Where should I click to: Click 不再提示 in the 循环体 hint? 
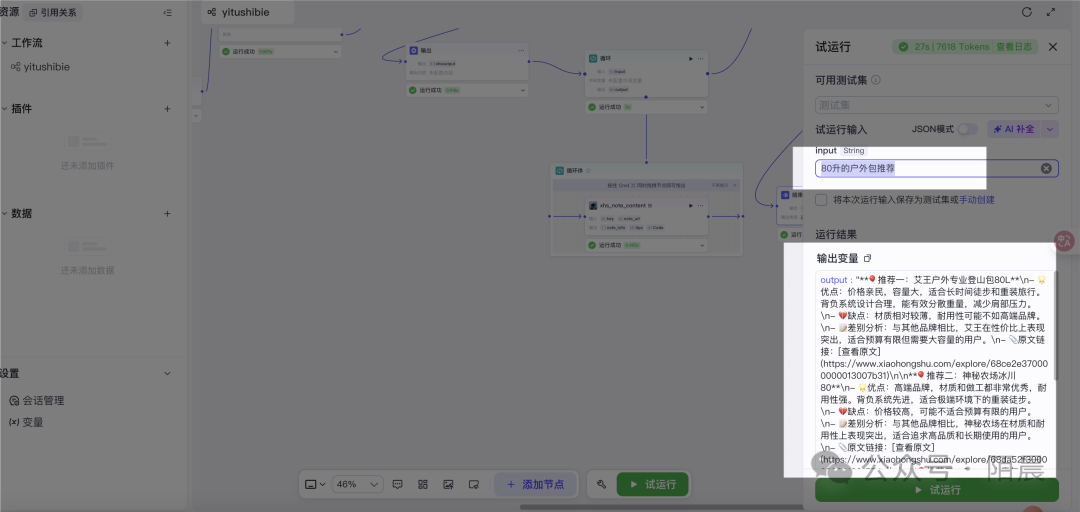pos(720,185)
